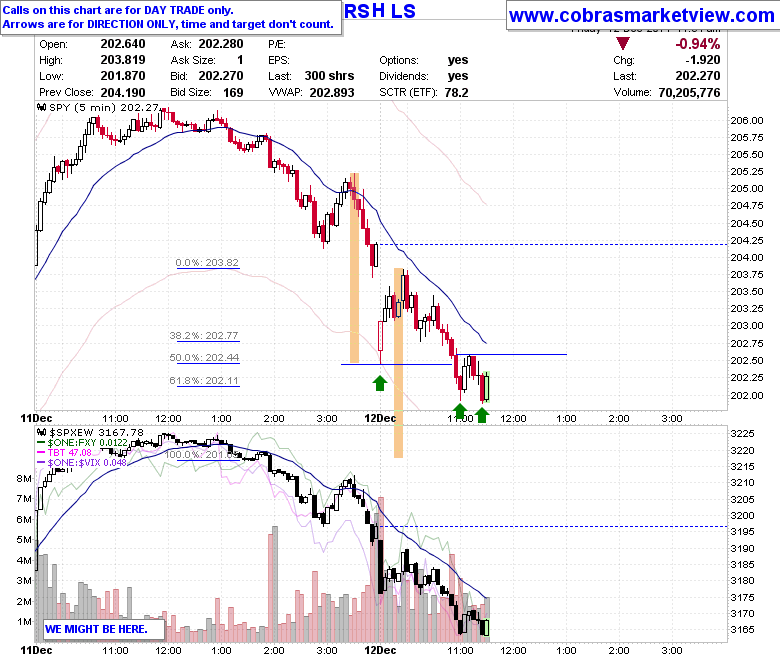
Task: Click the Last 300 shrs value
Action: tap(329, 76)
